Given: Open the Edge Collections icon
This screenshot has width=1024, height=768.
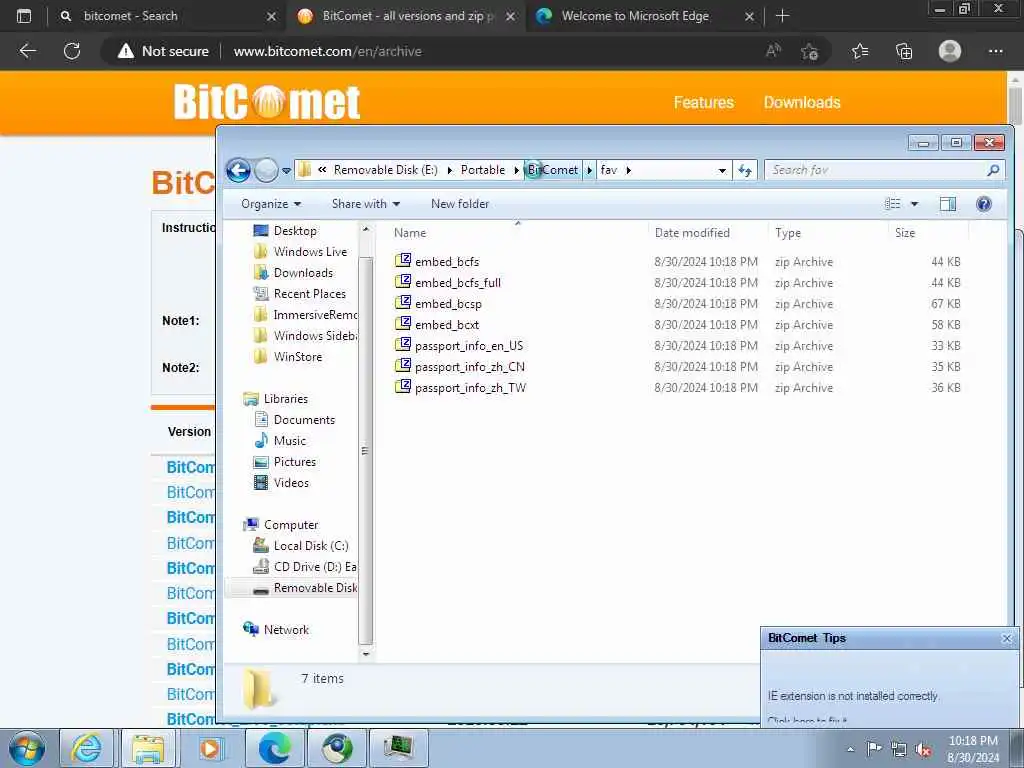Looking at the screenshot, I should pos(904,51).
